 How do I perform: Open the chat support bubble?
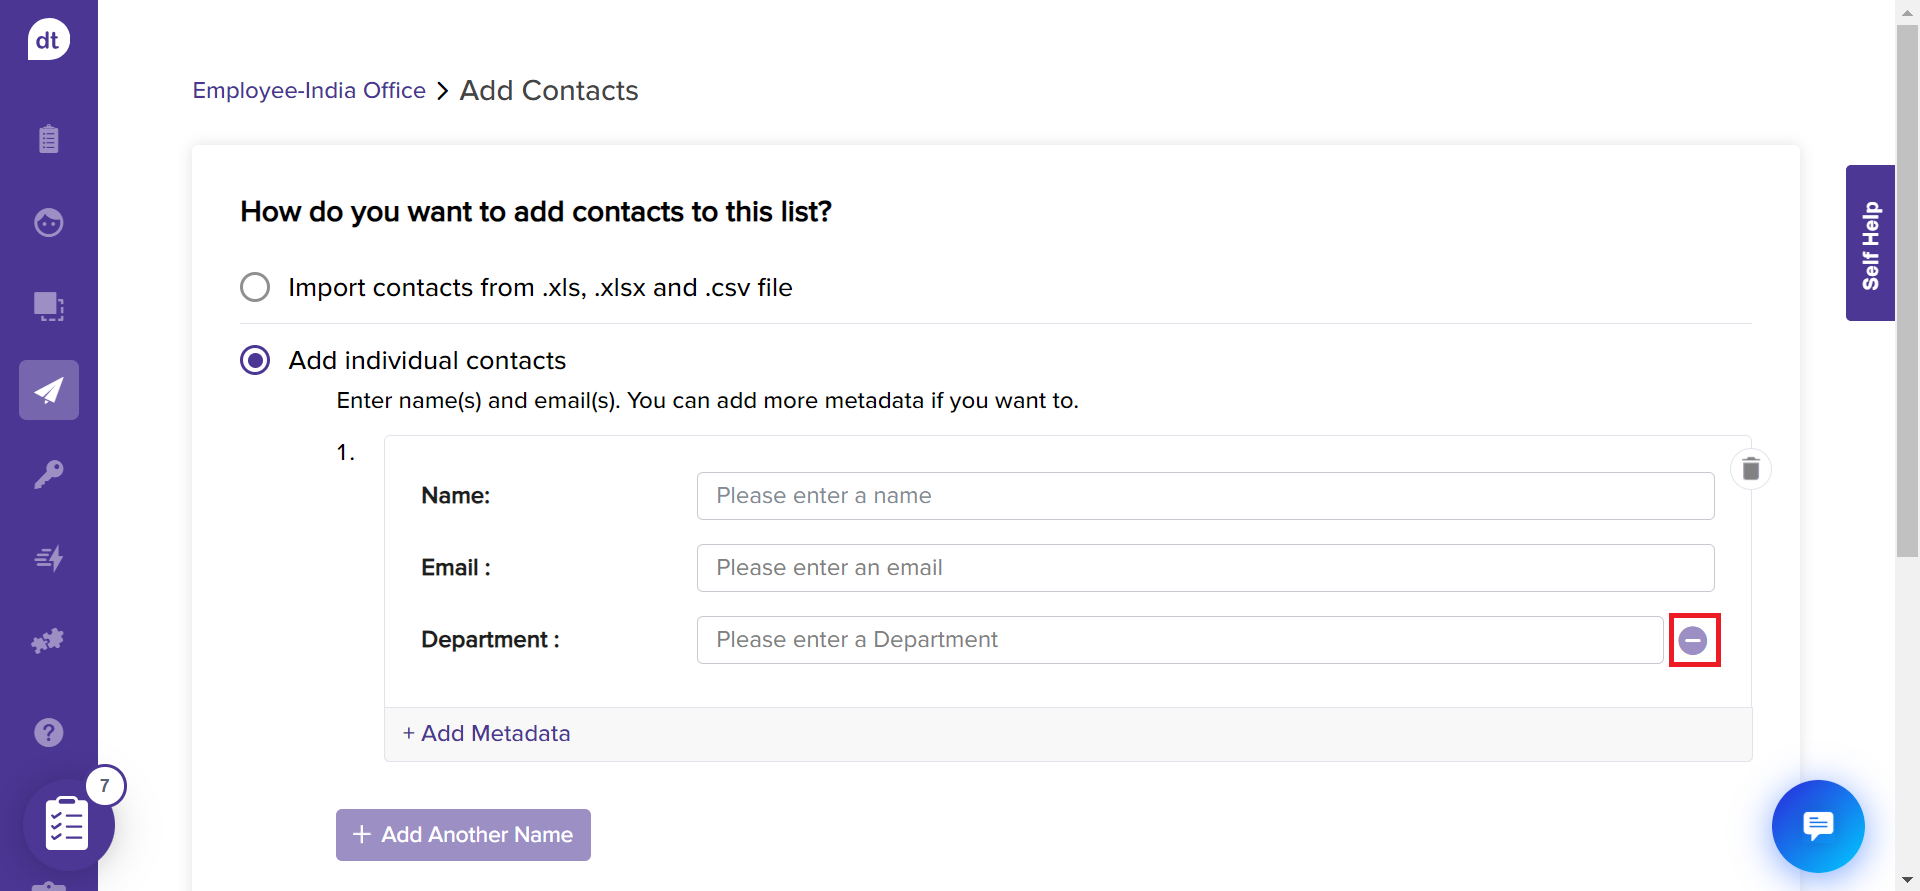1817,826
